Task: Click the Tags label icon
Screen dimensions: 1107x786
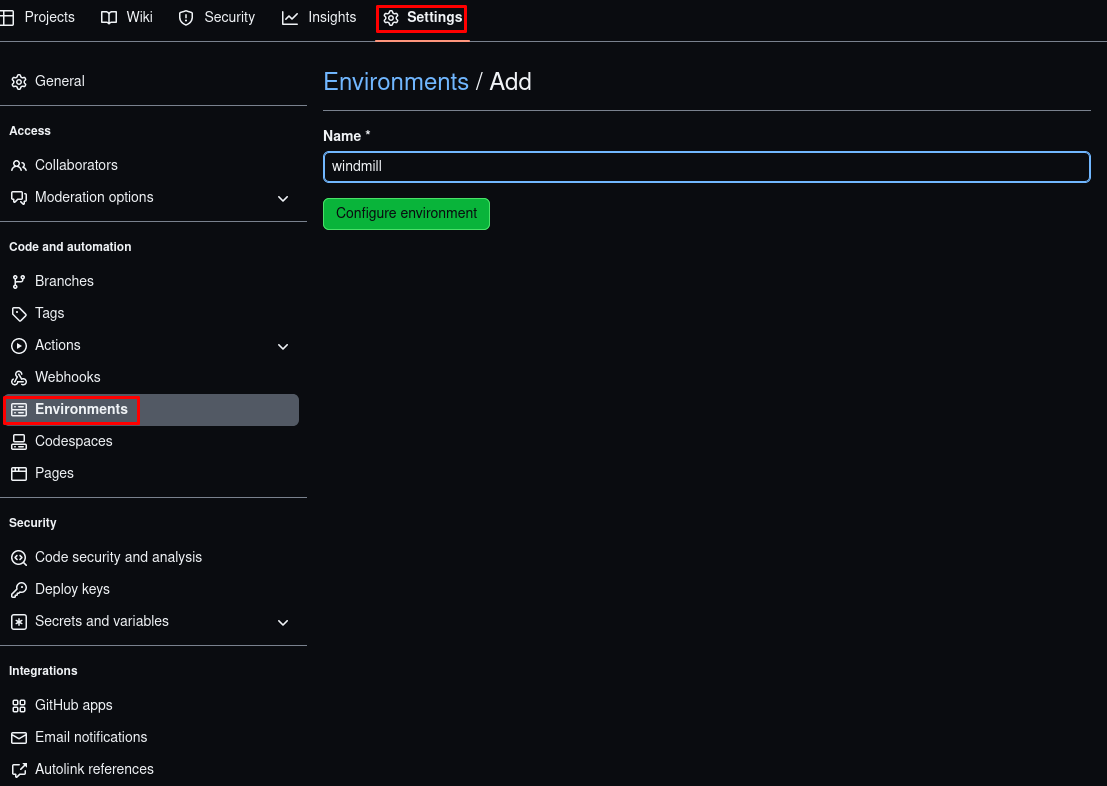Action: 19,314
